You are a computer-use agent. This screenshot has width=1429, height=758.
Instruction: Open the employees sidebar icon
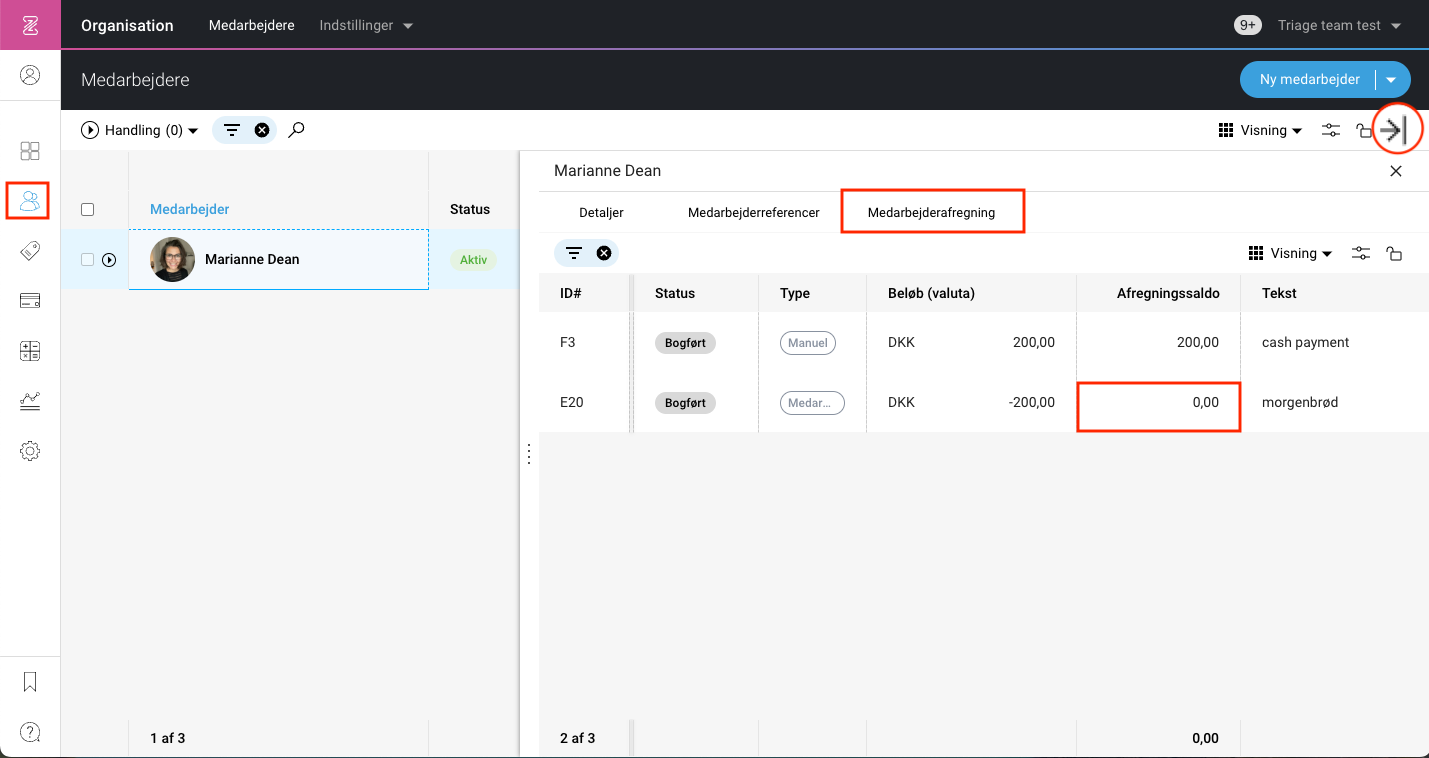pos(30,200)
